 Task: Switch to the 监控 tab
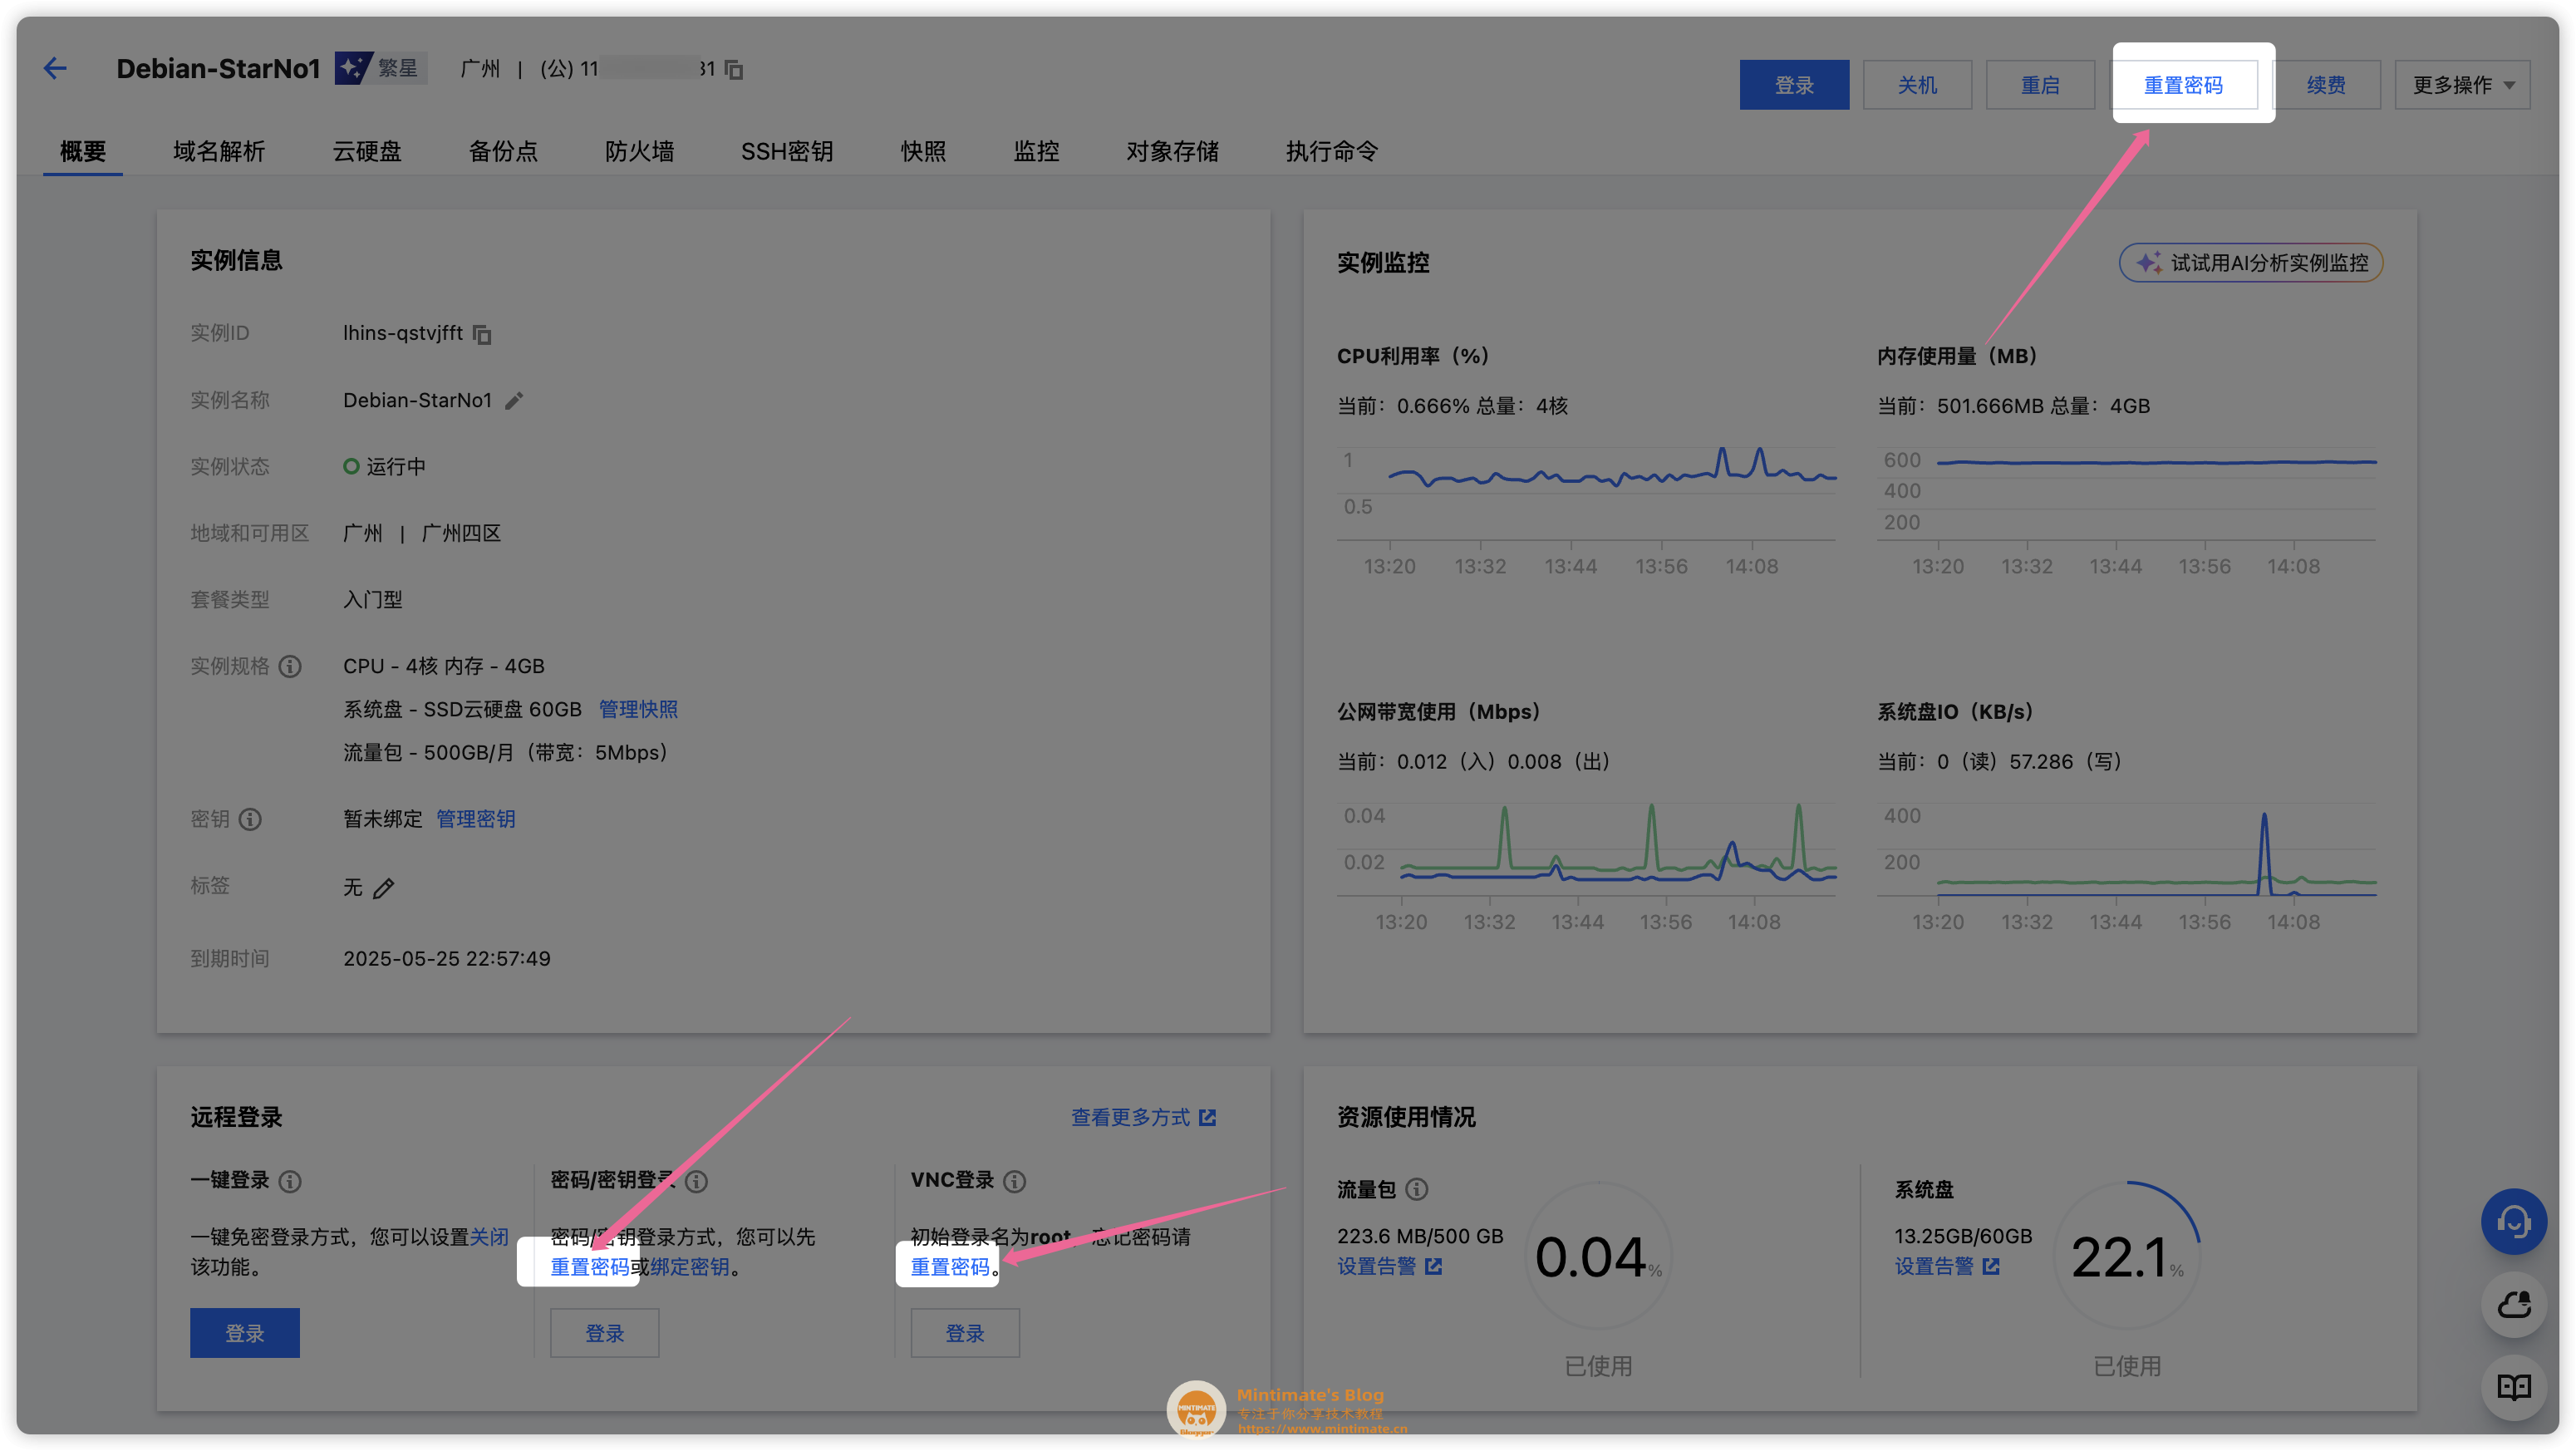[1036, 152]
